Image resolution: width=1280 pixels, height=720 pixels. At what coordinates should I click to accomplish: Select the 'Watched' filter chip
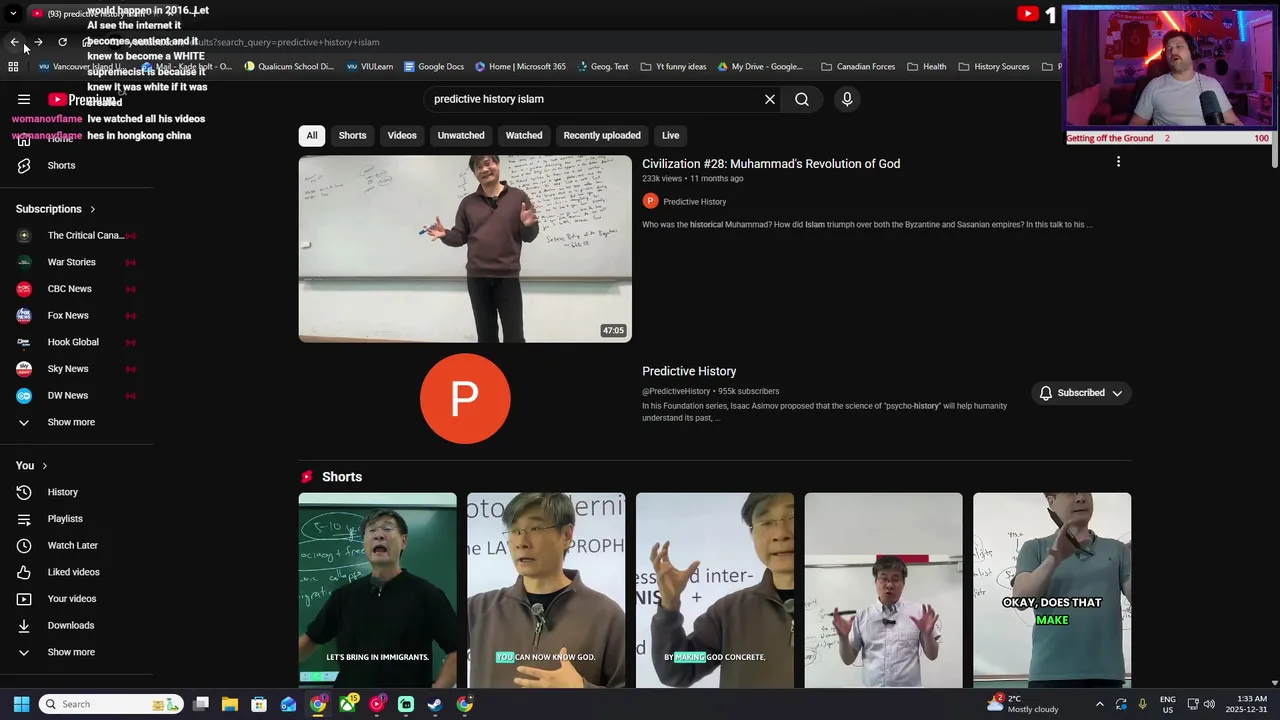coord(524,135)
